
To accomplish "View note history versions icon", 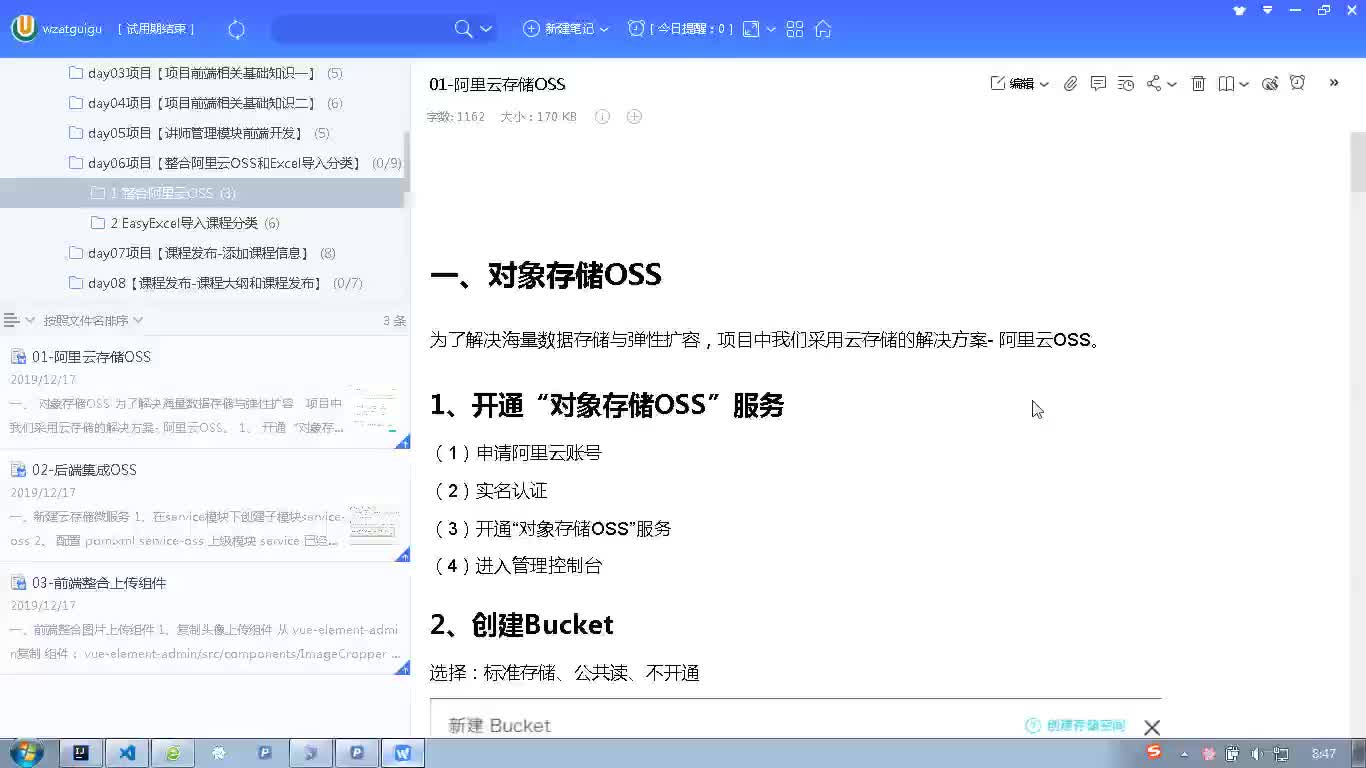I will [x=1126, y=83].
